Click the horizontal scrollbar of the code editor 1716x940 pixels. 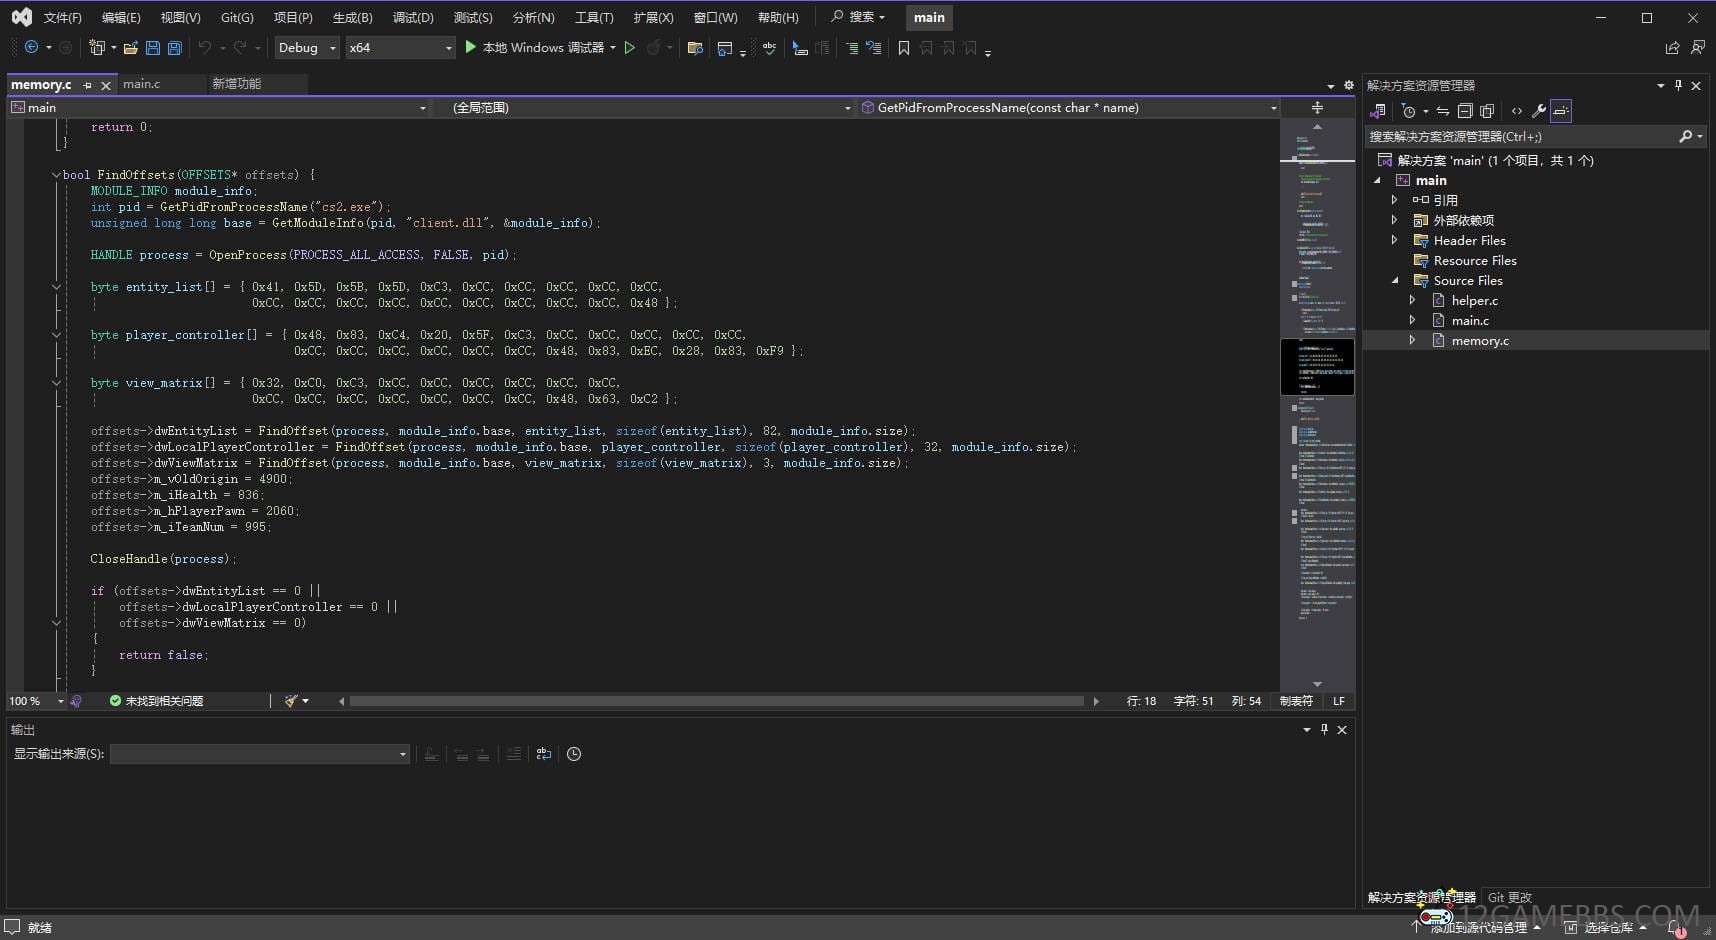716,701
